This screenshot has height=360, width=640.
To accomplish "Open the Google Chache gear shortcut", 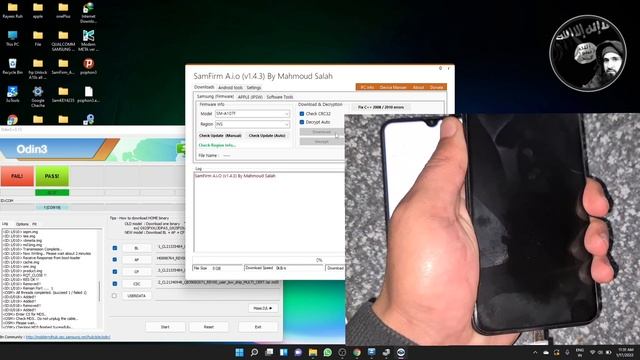I will [x=38, y=97].
